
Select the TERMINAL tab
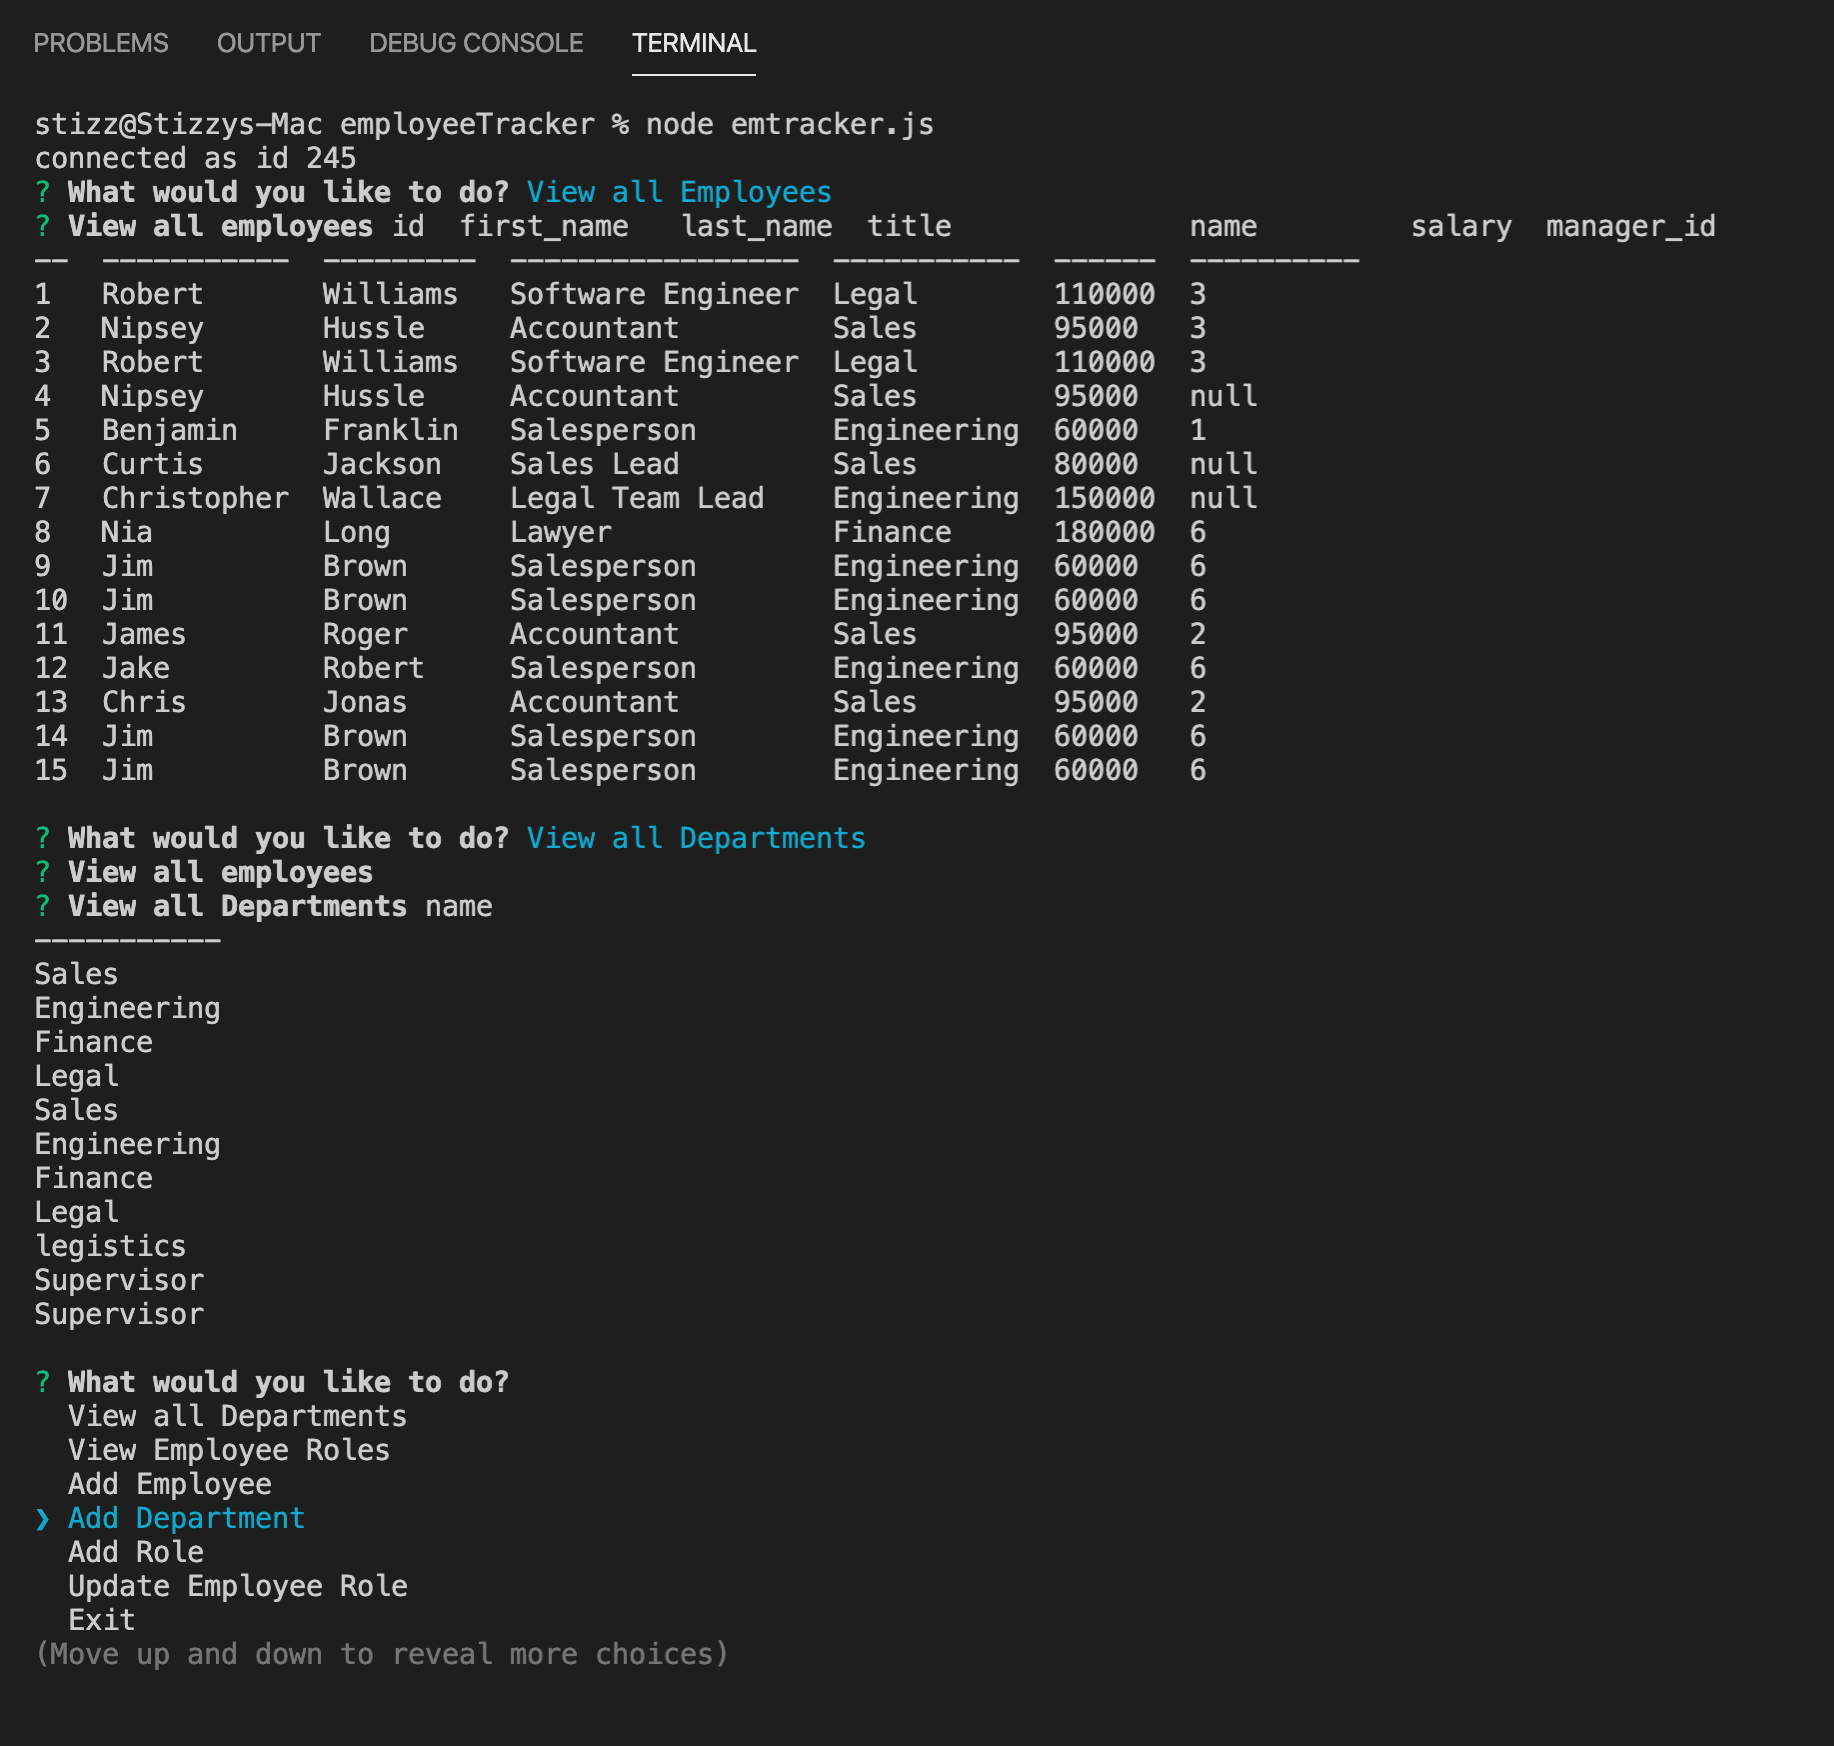(x=693, y=44)
